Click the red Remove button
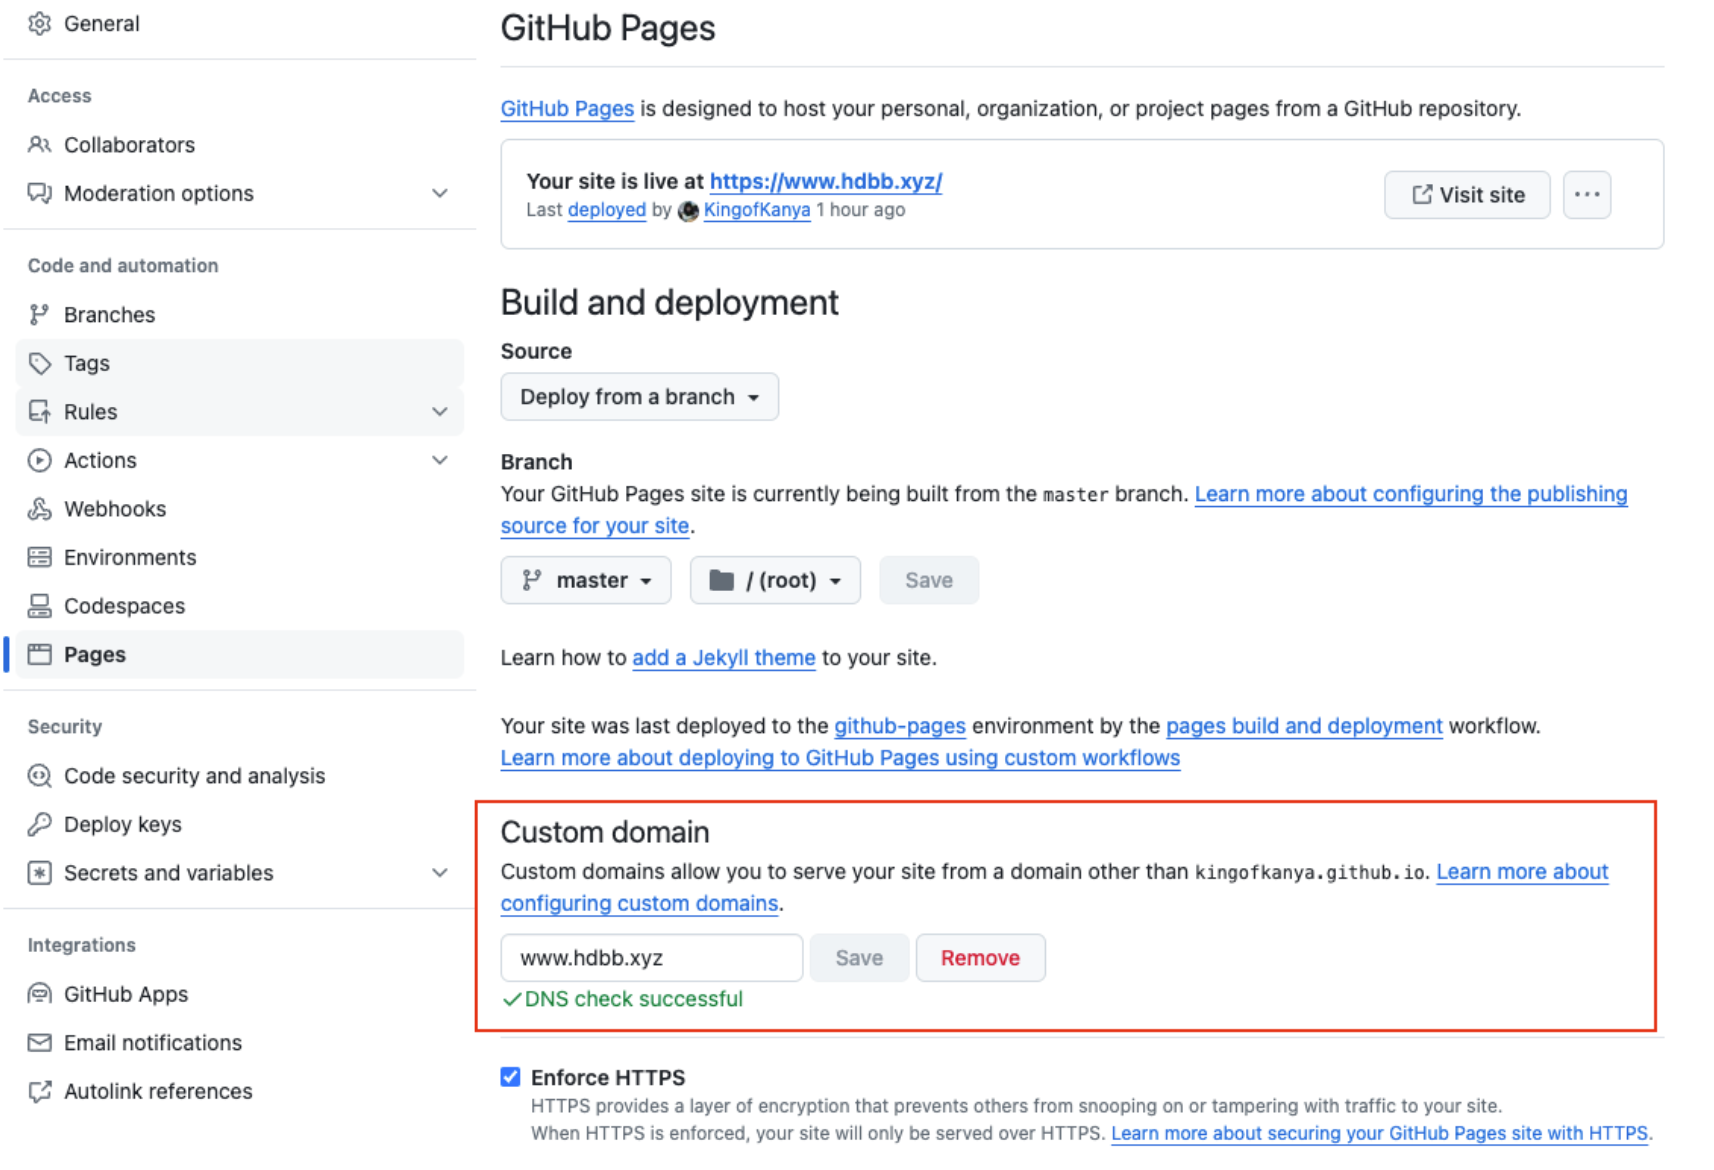 980,957
